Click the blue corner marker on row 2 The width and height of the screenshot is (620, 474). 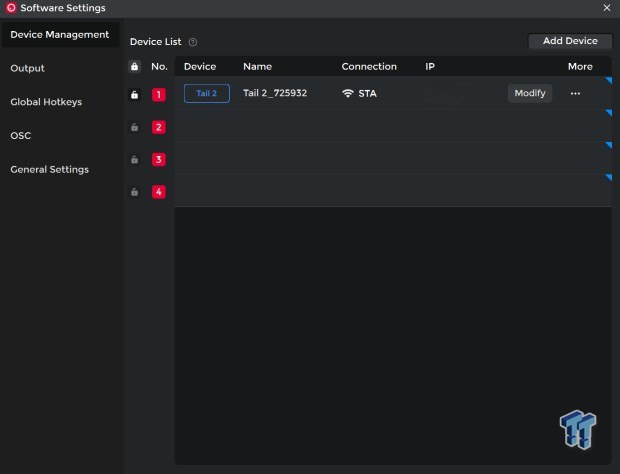[607, 113]
